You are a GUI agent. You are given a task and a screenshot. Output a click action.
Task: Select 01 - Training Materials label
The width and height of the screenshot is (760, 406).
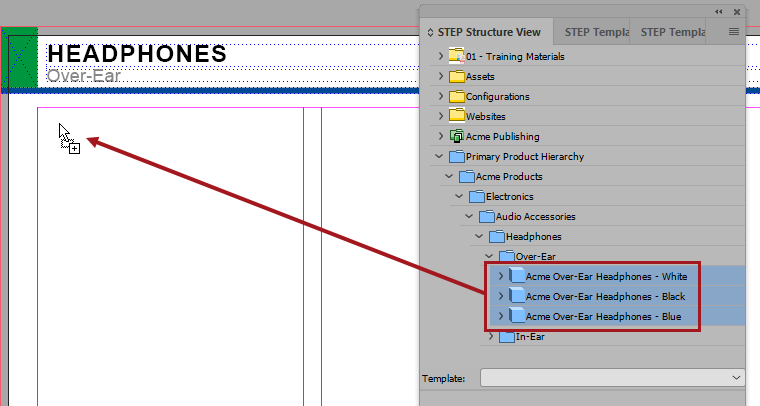click(x=515, y=56)
